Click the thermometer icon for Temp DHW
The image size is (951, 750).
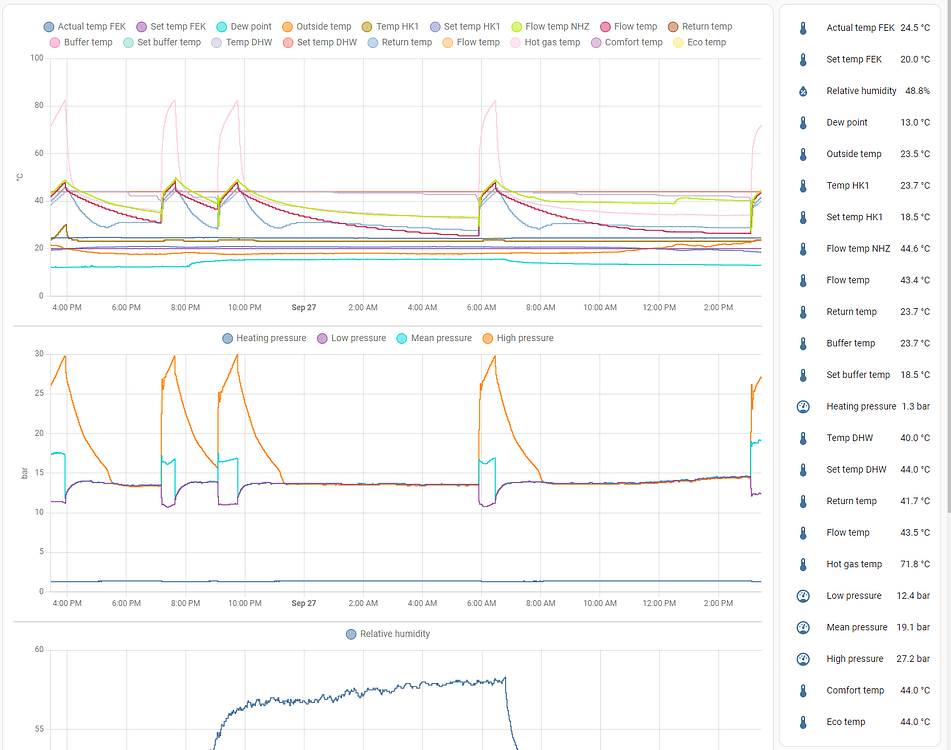(802, 437)
